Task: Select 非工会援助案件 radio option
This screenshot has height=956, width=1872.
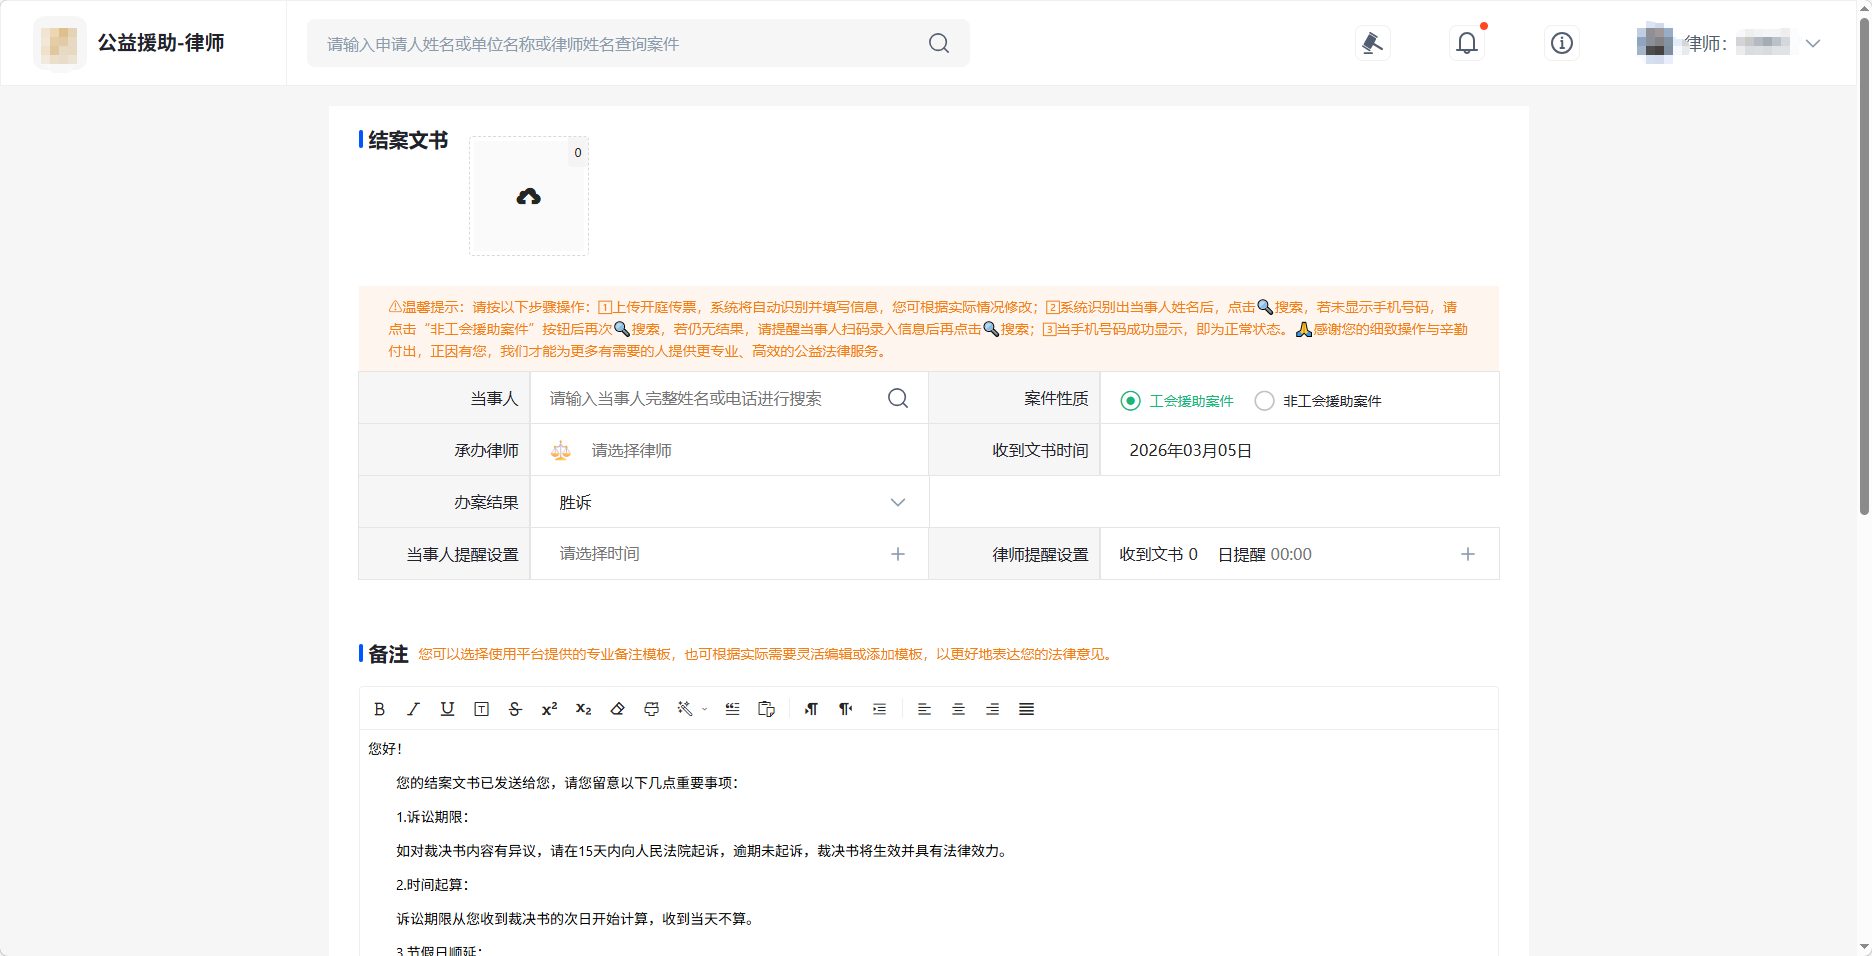Action: [1264, 401]
